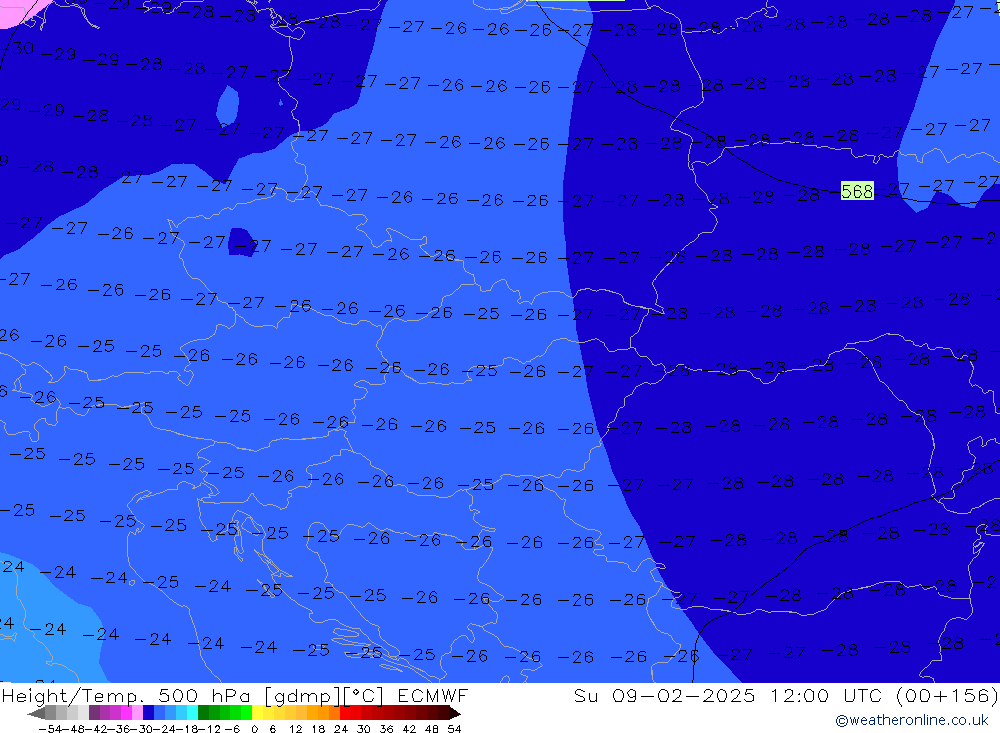Click the dark right arrow of color scale
Image resolution: width=1000 pixels, height=733 pixels.
[x=454, y=713]
